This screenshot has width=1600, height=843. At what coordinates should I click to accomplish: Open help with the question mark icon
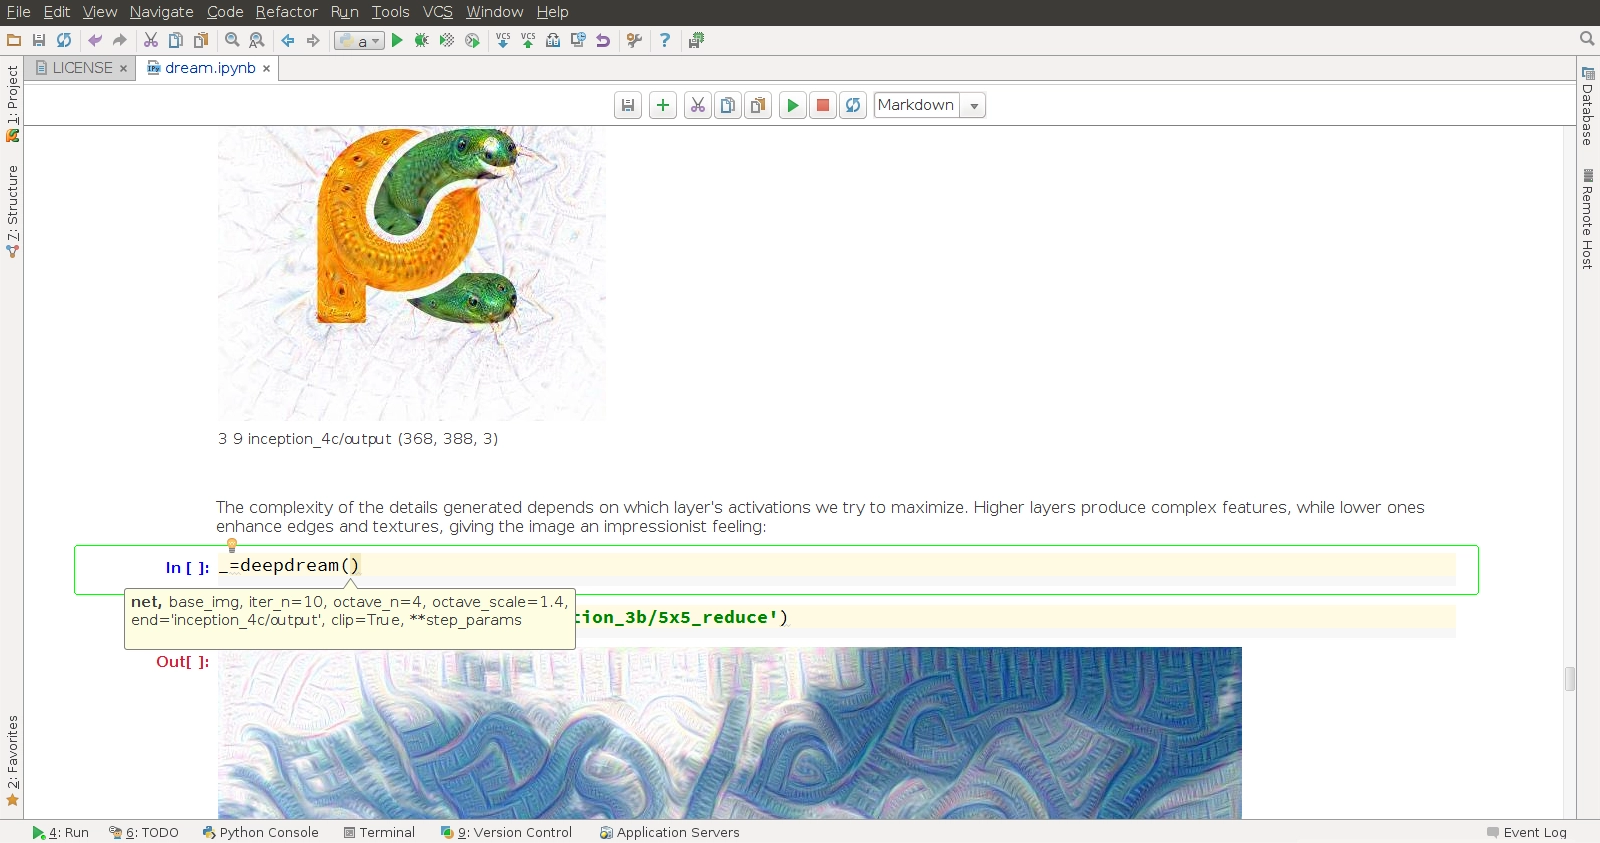click(665, 40)
